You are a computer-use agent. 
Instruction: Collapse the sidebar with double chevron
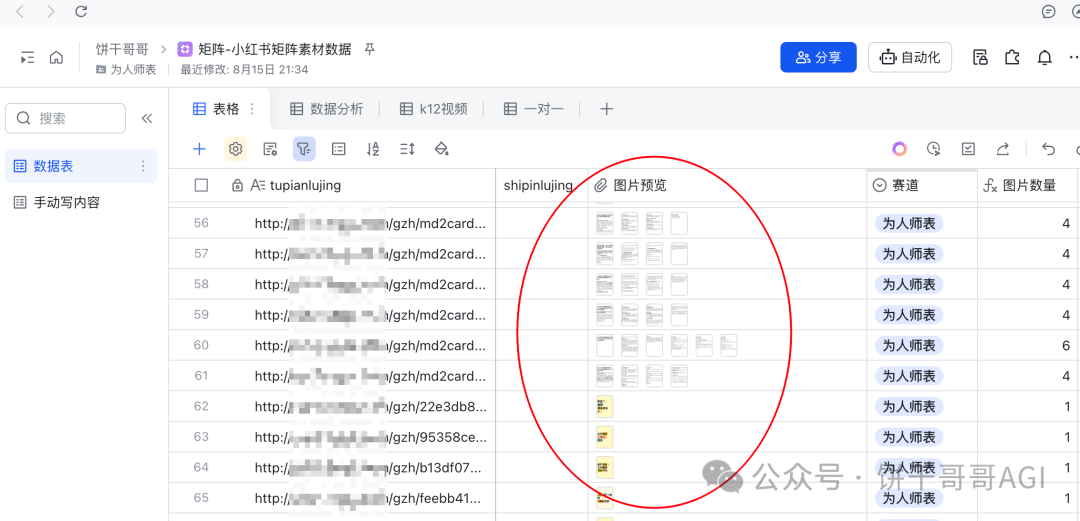click(x=147, y=119)
